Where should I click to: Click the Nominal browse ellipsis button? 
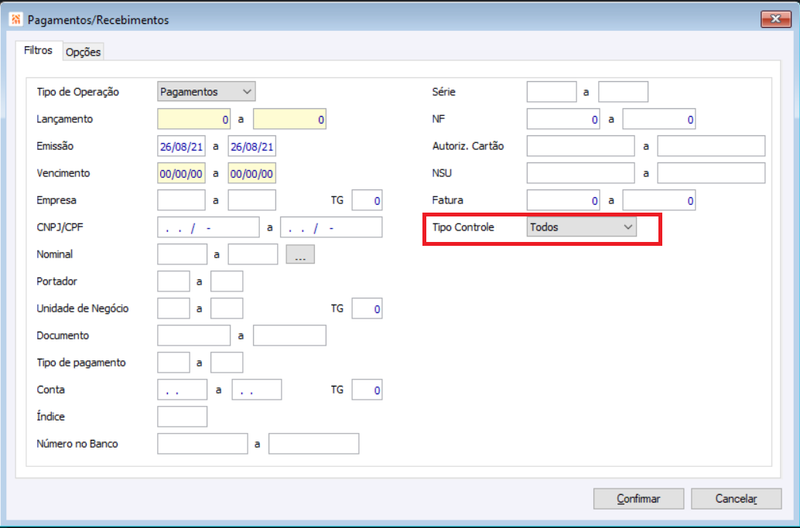point(300,254)
